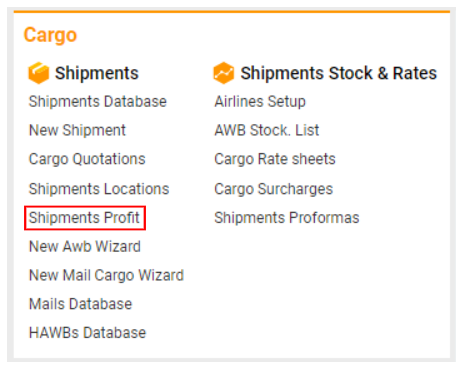464x367 pixels.
Task: Click the Shipments Stock & Rates chart icon
Action: (x=224, y=73)
